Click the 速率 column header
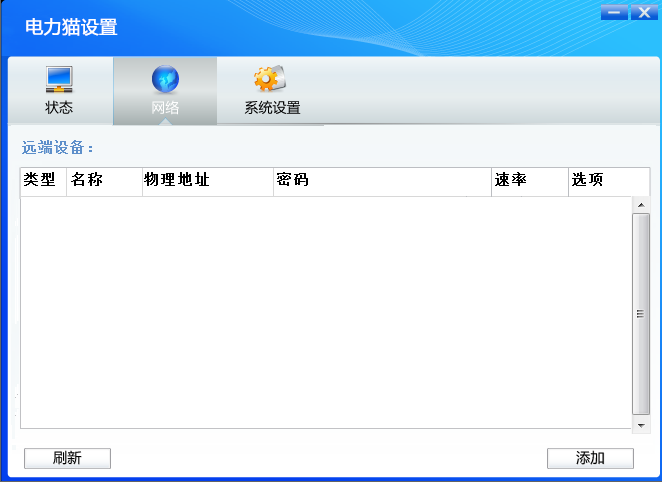662x482 pixels. pyautogui.click(x=530, y=182)
